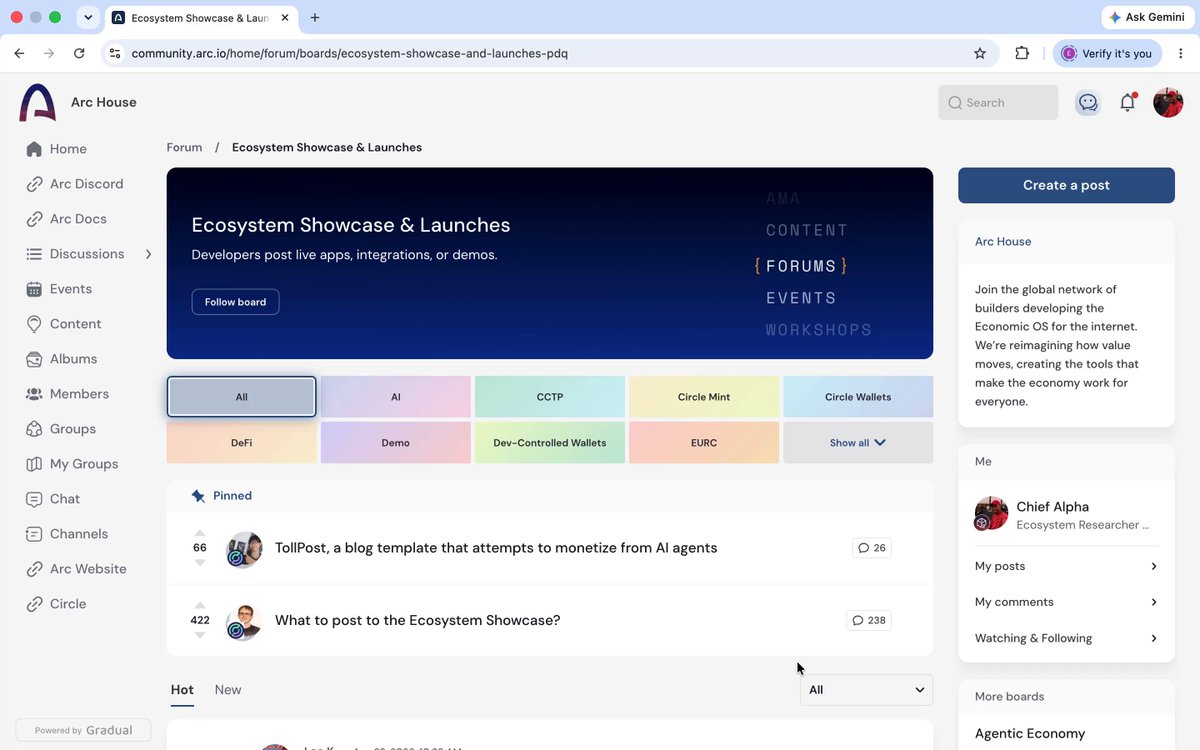Click the Ask Gemini button
Screen dimensions: 1200x750
1146,18
